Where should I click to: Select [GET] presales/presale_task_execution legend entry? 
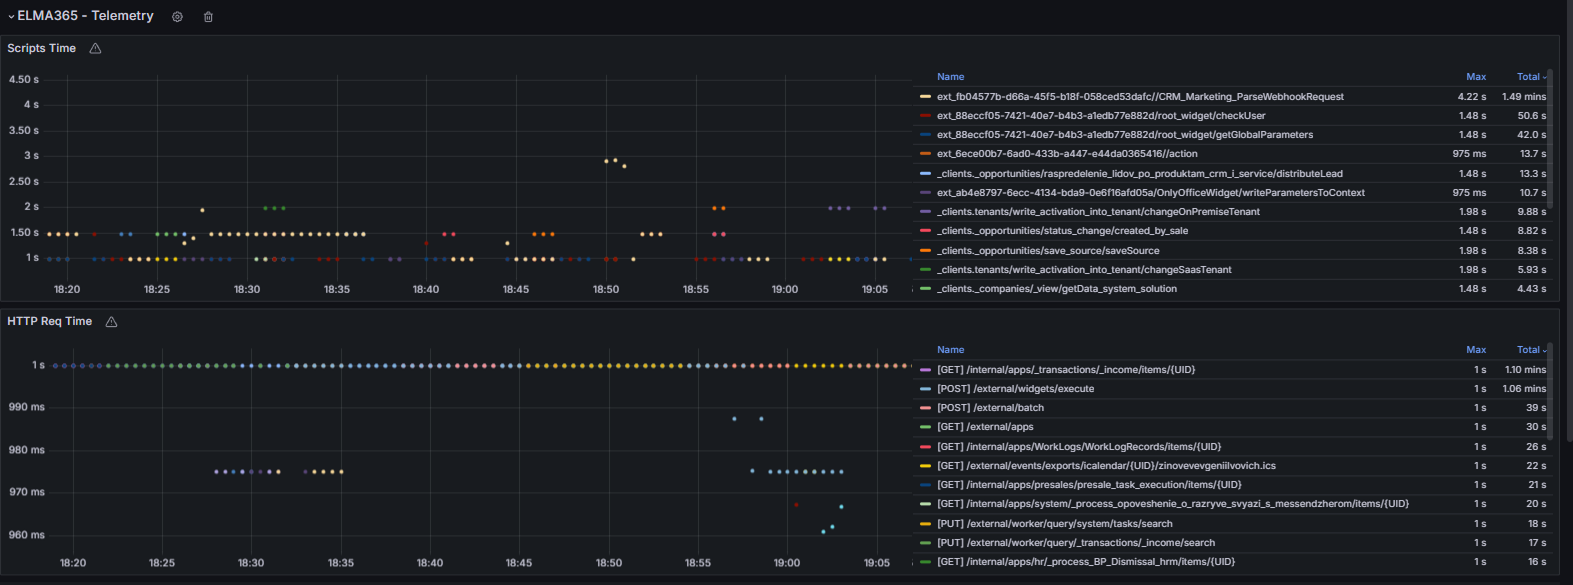tap(1089, 485)
